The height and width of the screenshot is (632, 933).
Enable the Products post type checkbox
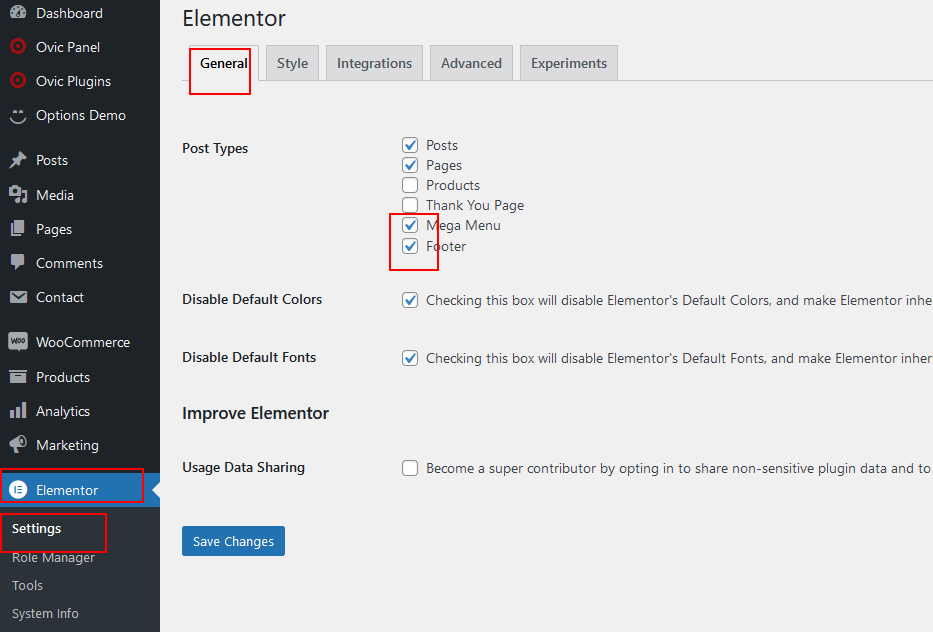(x=410, y=185)
